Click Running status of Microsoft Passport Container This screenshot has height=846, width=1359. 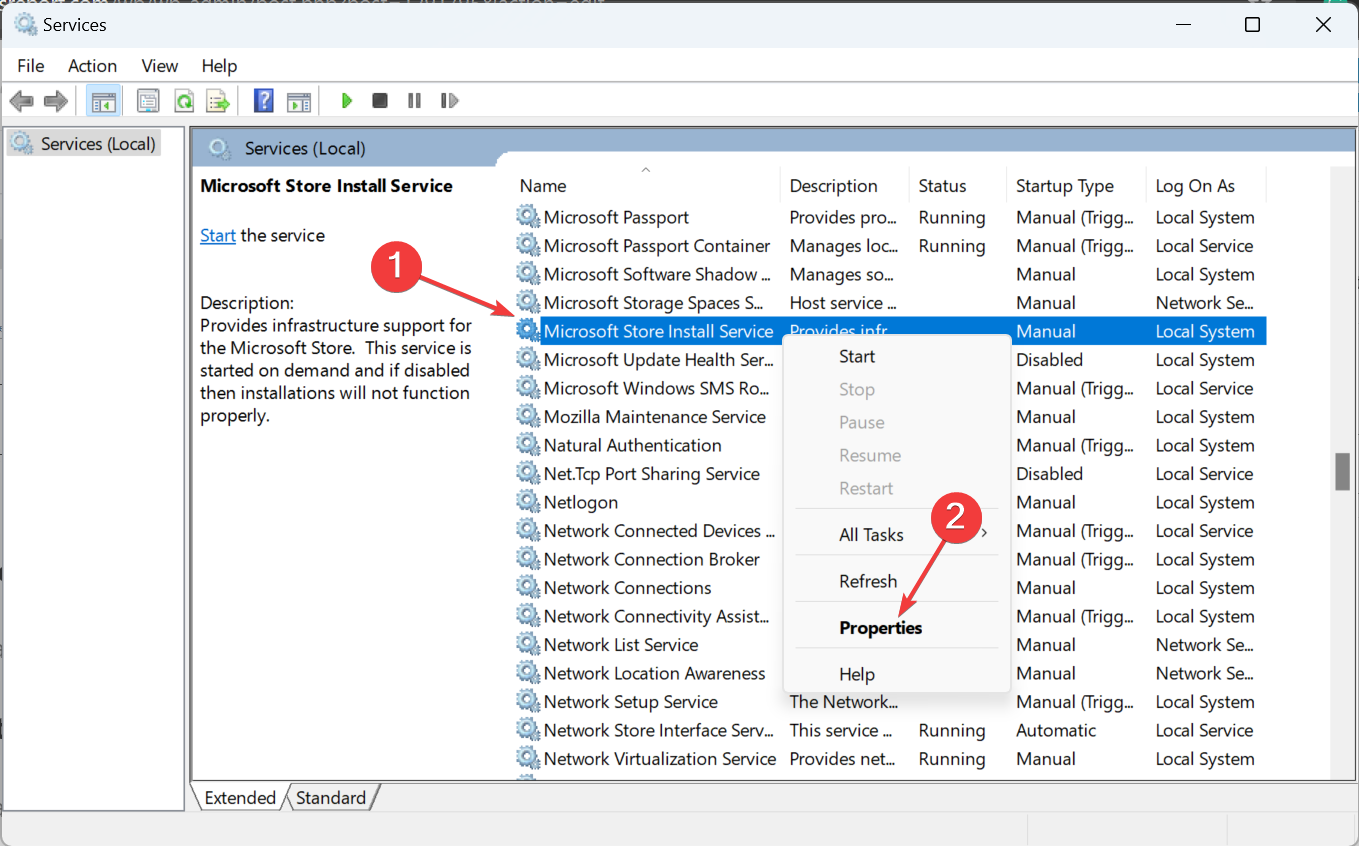pos(952,245)
